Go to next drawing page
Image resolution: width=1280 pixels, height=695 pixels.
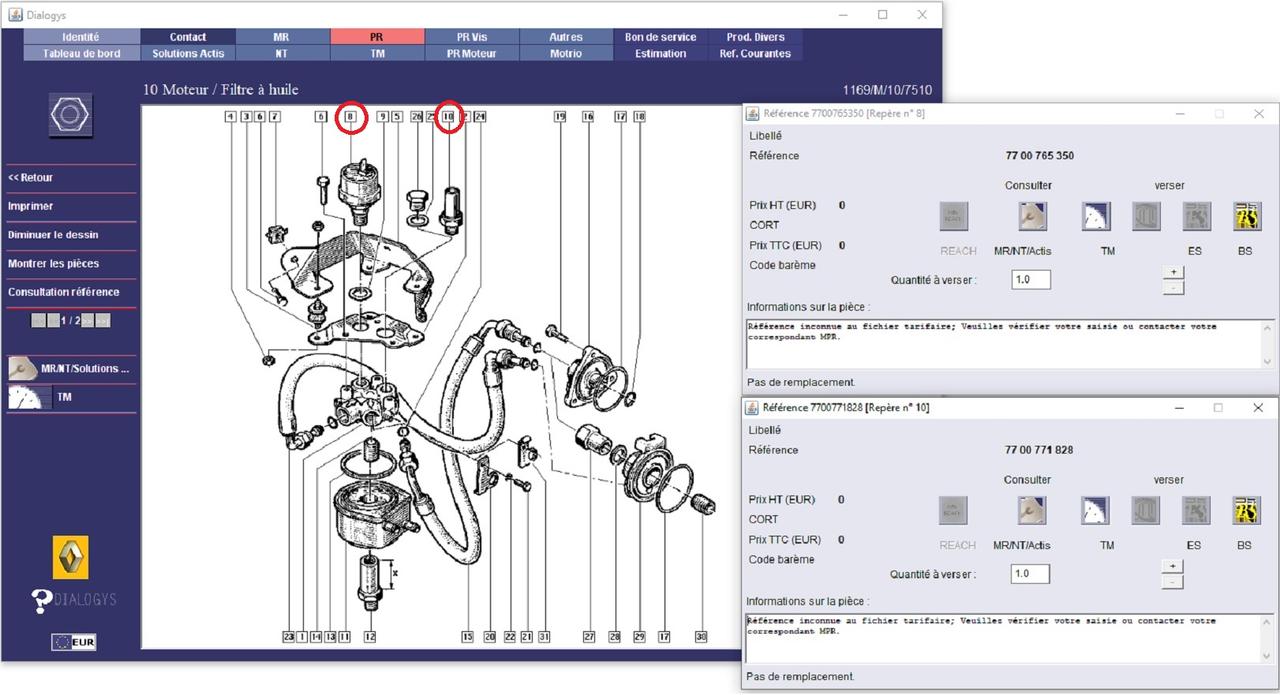87,321
